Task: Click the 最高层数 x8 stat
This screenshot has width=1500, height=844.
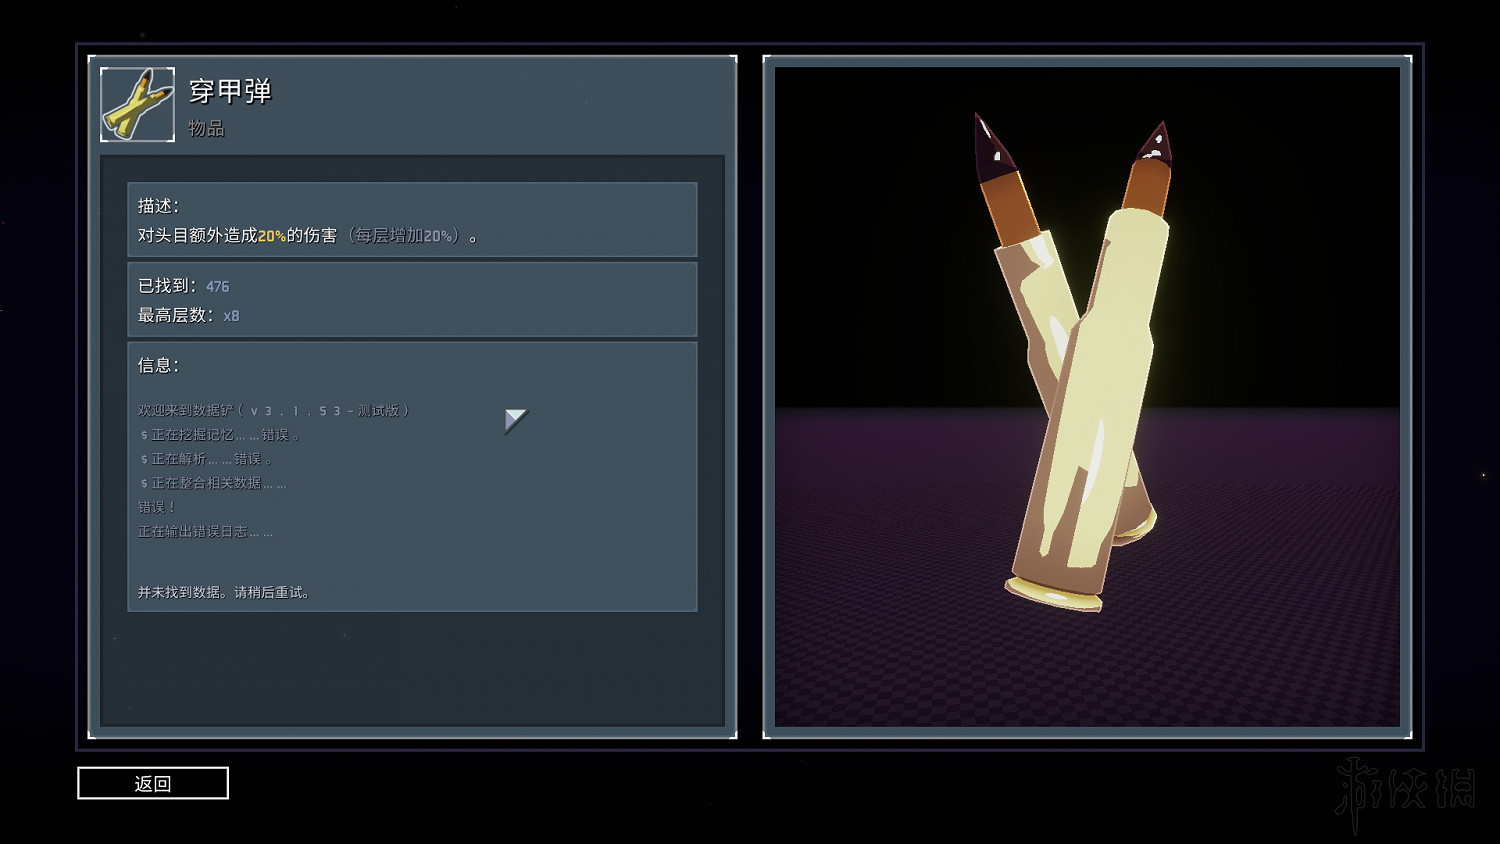Action: (x=189, y=315)
